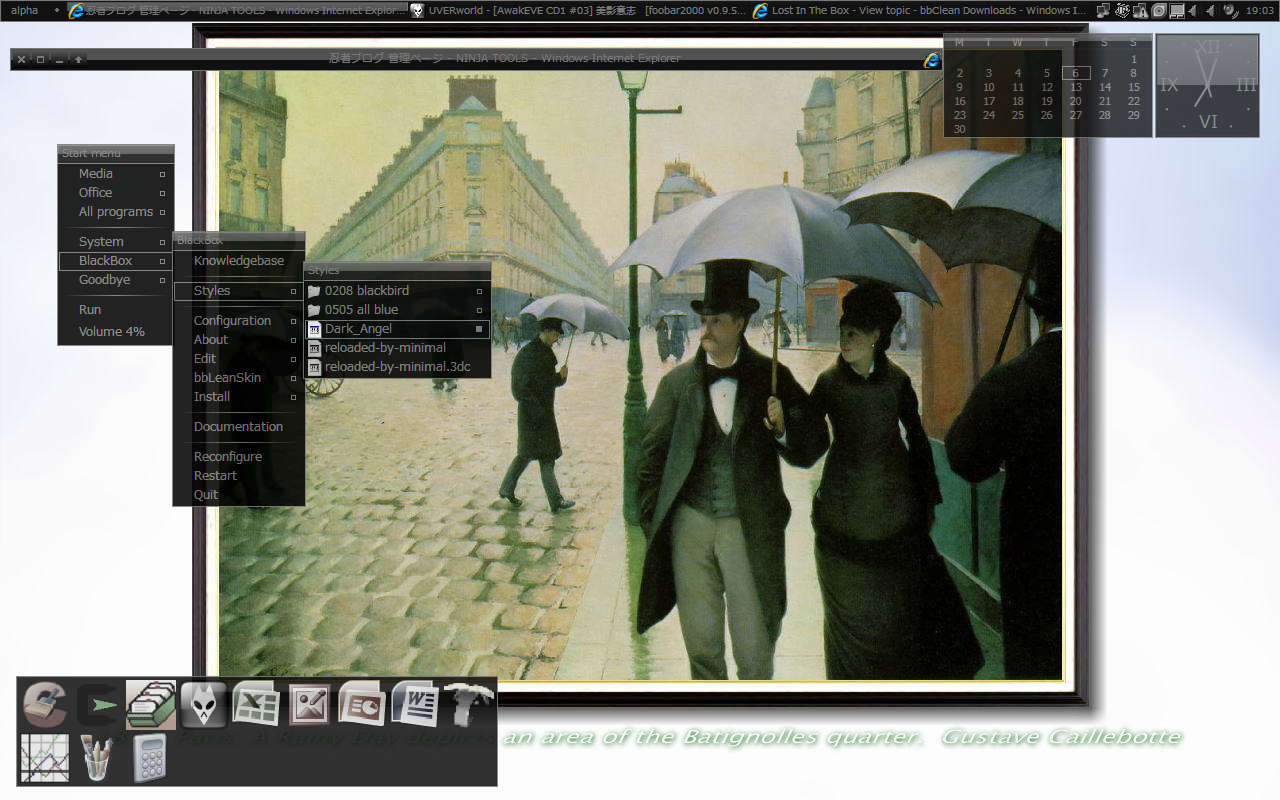The image size is (1280, 800).
Task: Choose Run in Start menu
Action: [x=116, y=310]
